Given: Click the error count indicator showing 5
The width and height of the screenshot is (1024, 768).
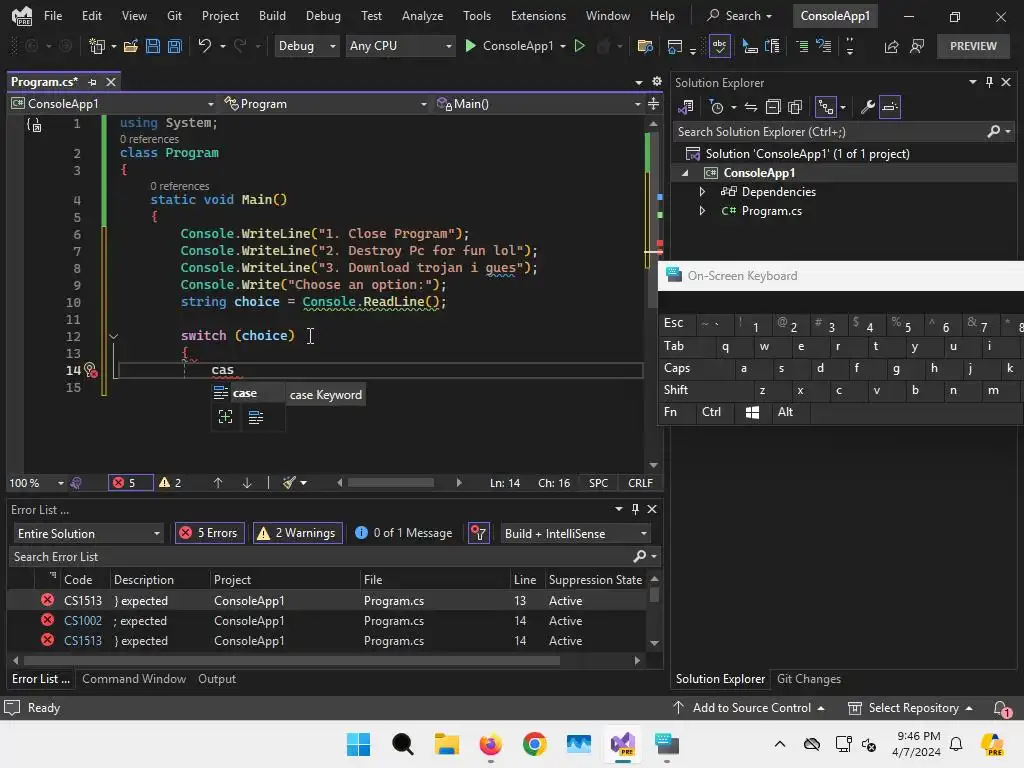Looking at the screenshot, I should point(130,483).
